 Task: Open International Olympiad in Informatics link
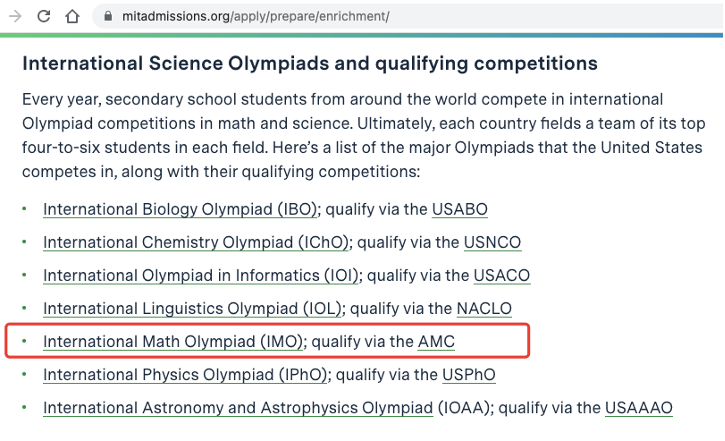pyautogui.click(x=200, y=276)
